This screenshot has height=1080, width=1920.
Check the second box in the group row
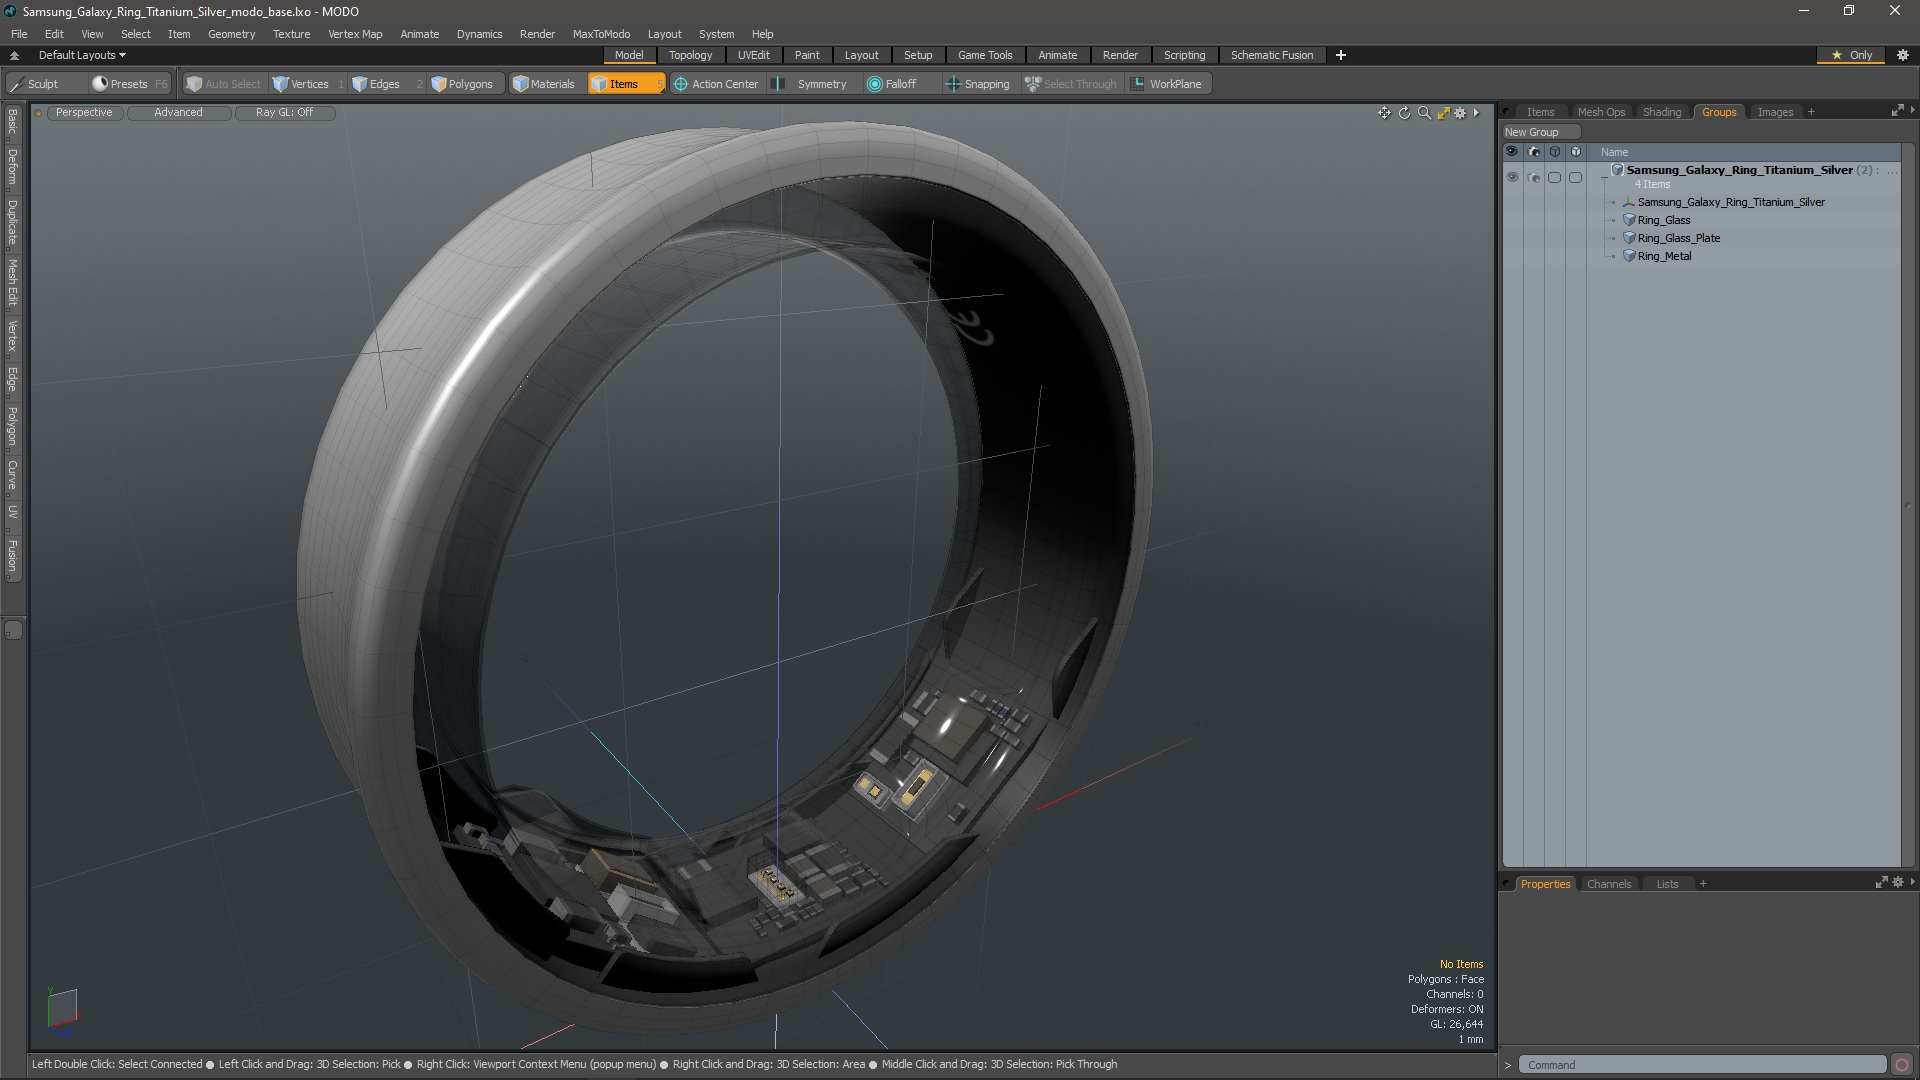(1576, 177)
